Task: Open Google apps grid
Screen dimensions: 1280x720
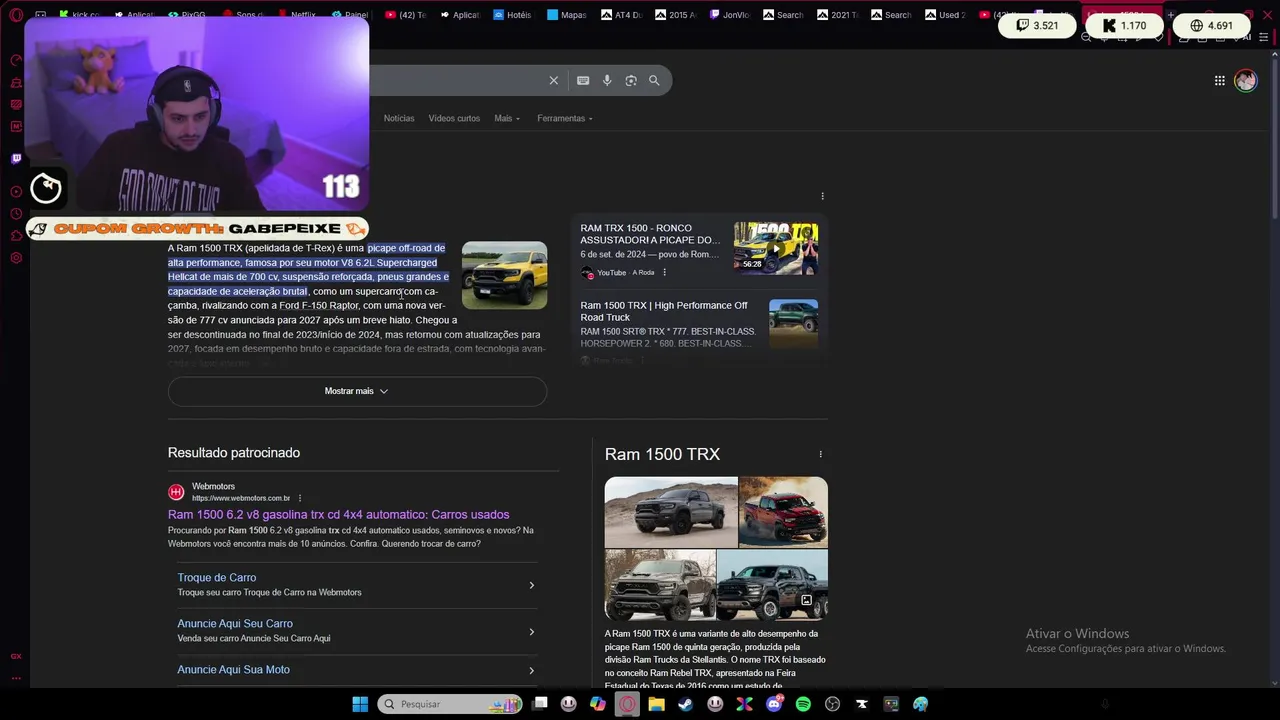Action: pyautogui.click(x=1220, y=81)
